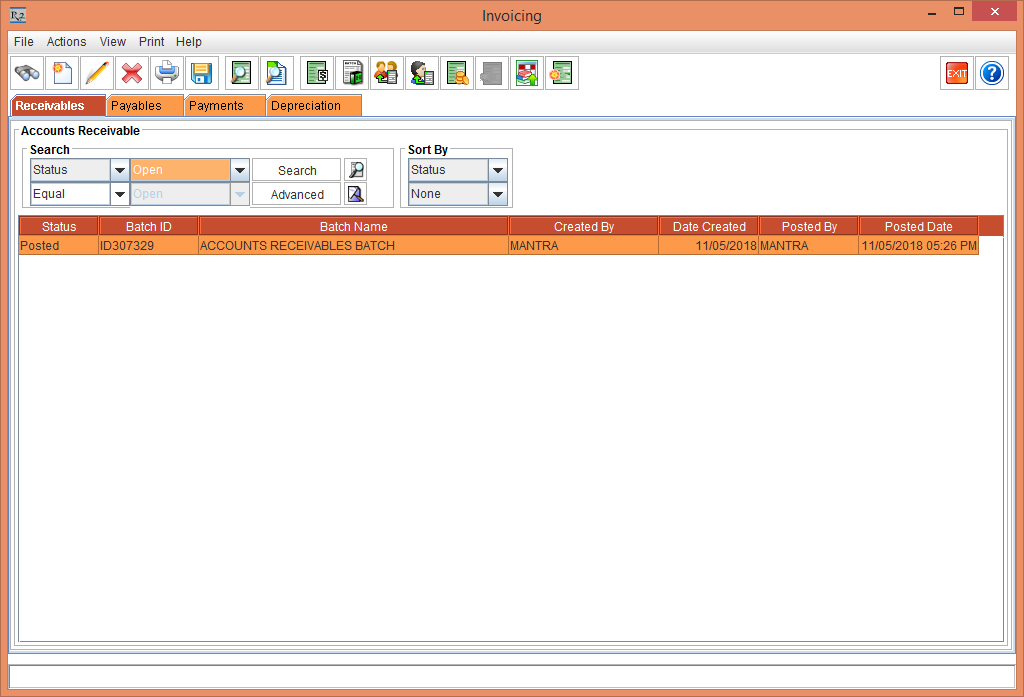Switch to the Payables tab

click(x=145, y=106)
